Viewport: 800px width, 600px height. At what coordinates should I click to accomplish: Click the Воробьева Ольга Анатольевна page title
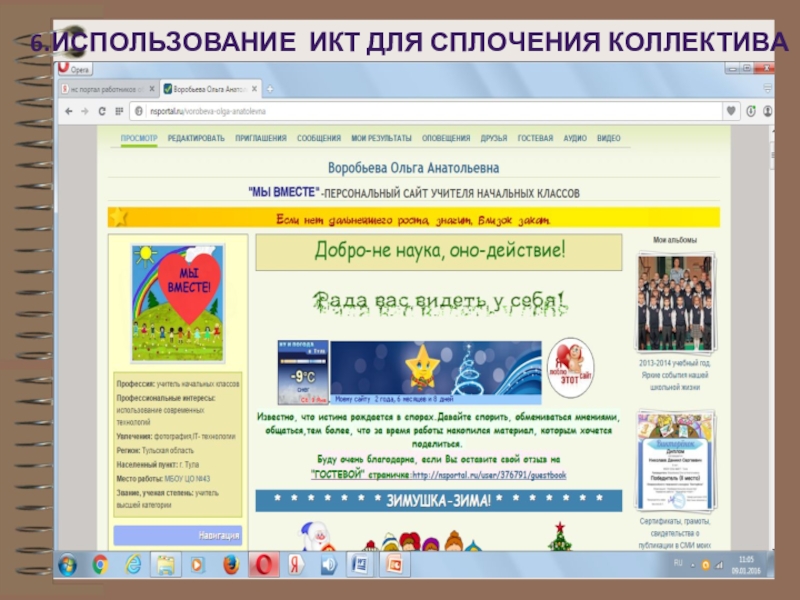(x=414, y=168)
